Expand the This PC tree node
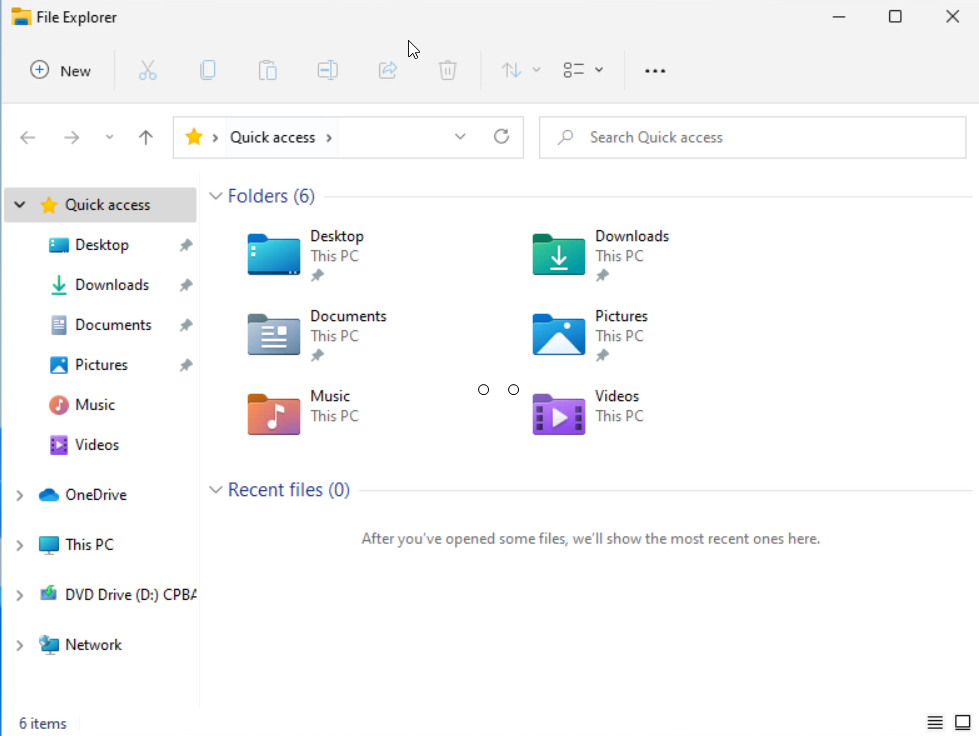The image size is (979, 736). click(20, 545)
